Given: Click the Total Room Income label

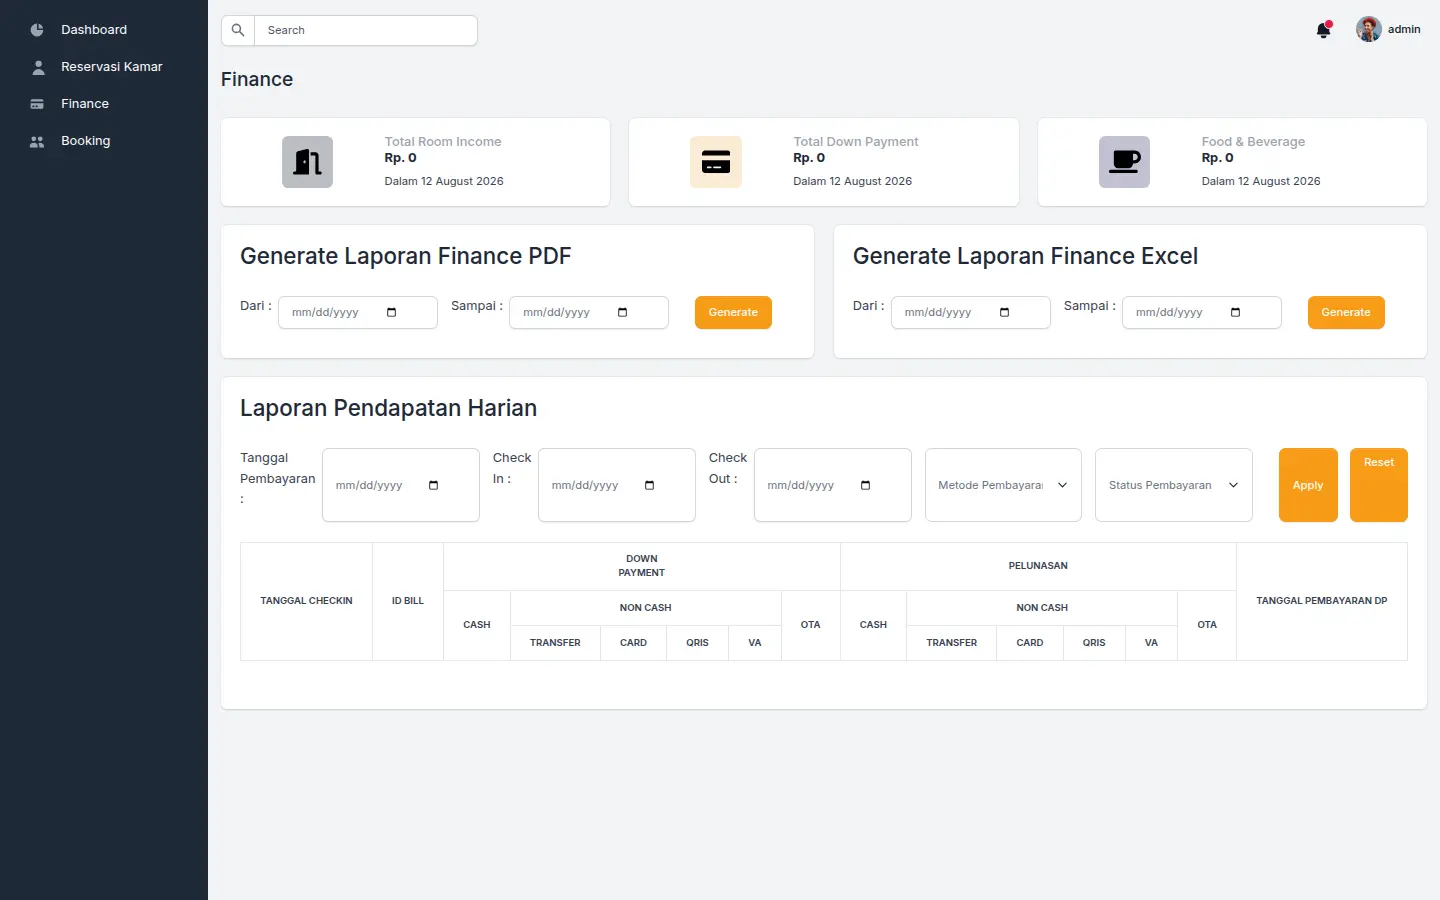Looking at the screenshot, I should (x=443, y=142).
